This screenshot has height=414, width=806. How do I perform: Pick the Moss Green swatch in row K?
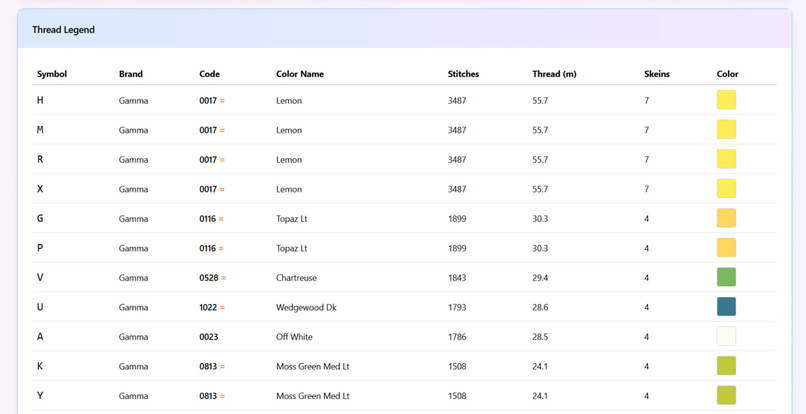(726, 366)
